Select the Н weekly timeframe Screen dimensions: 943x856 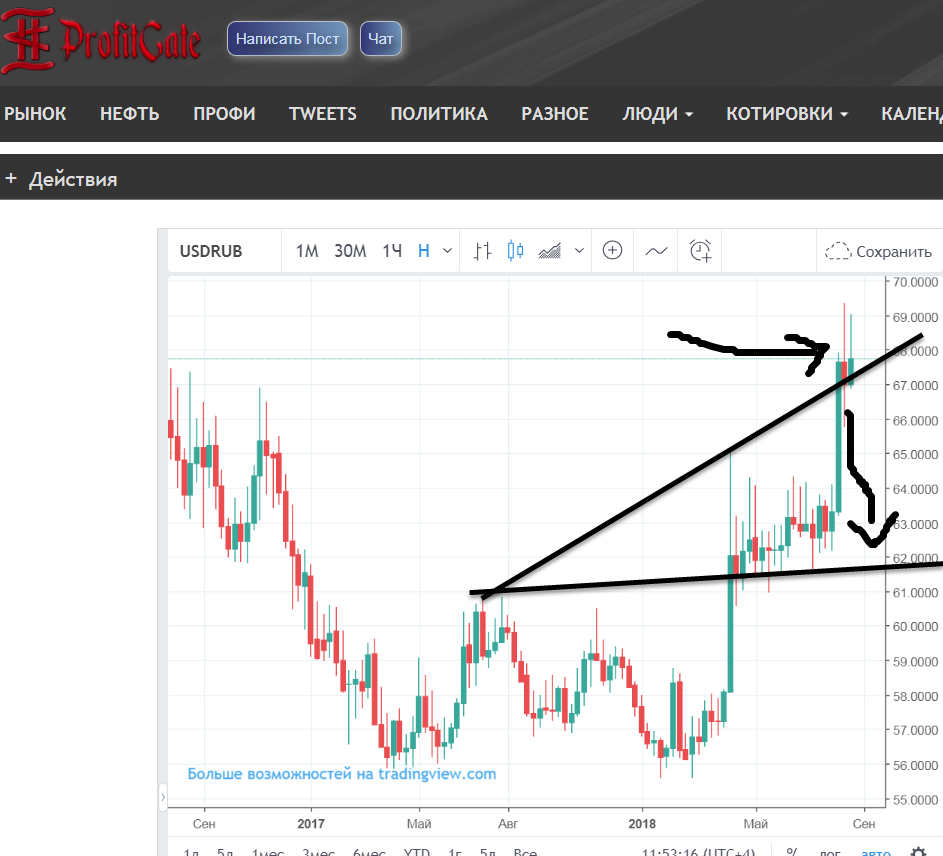[x=423, y=251]
